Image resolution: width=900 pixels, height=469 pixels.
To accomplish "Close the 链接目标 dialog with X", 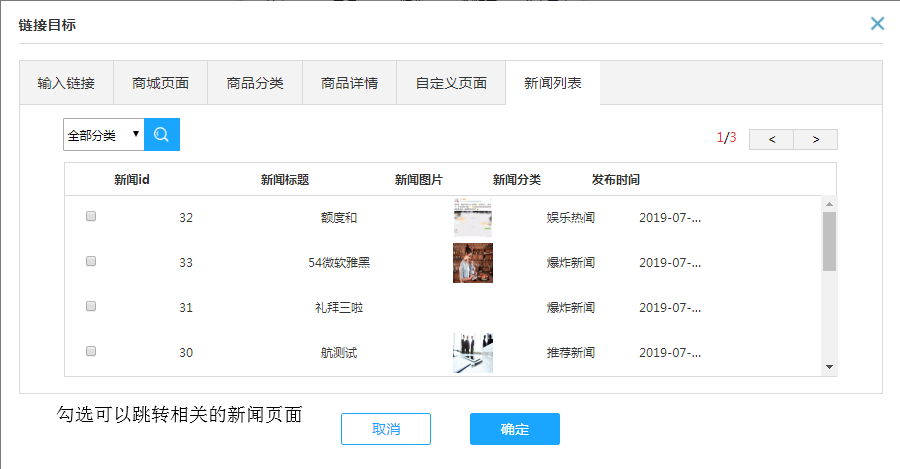I will click(877, 23).
